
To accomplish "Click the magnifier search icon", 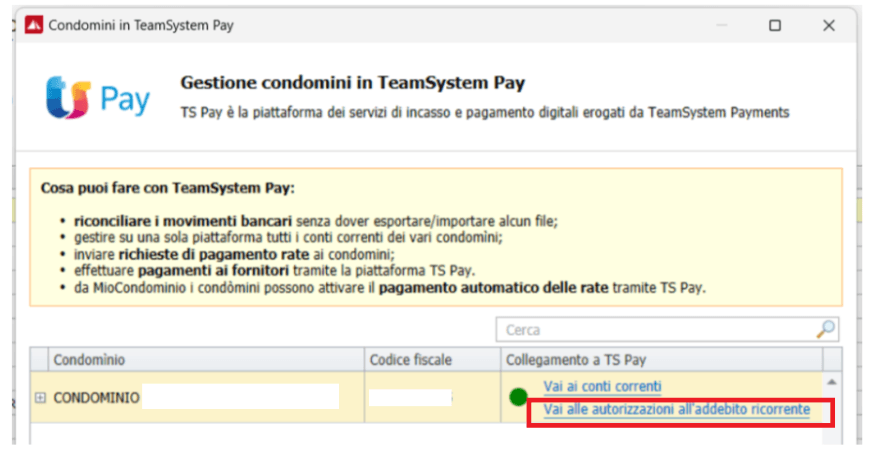I will [x=825, y=329].
